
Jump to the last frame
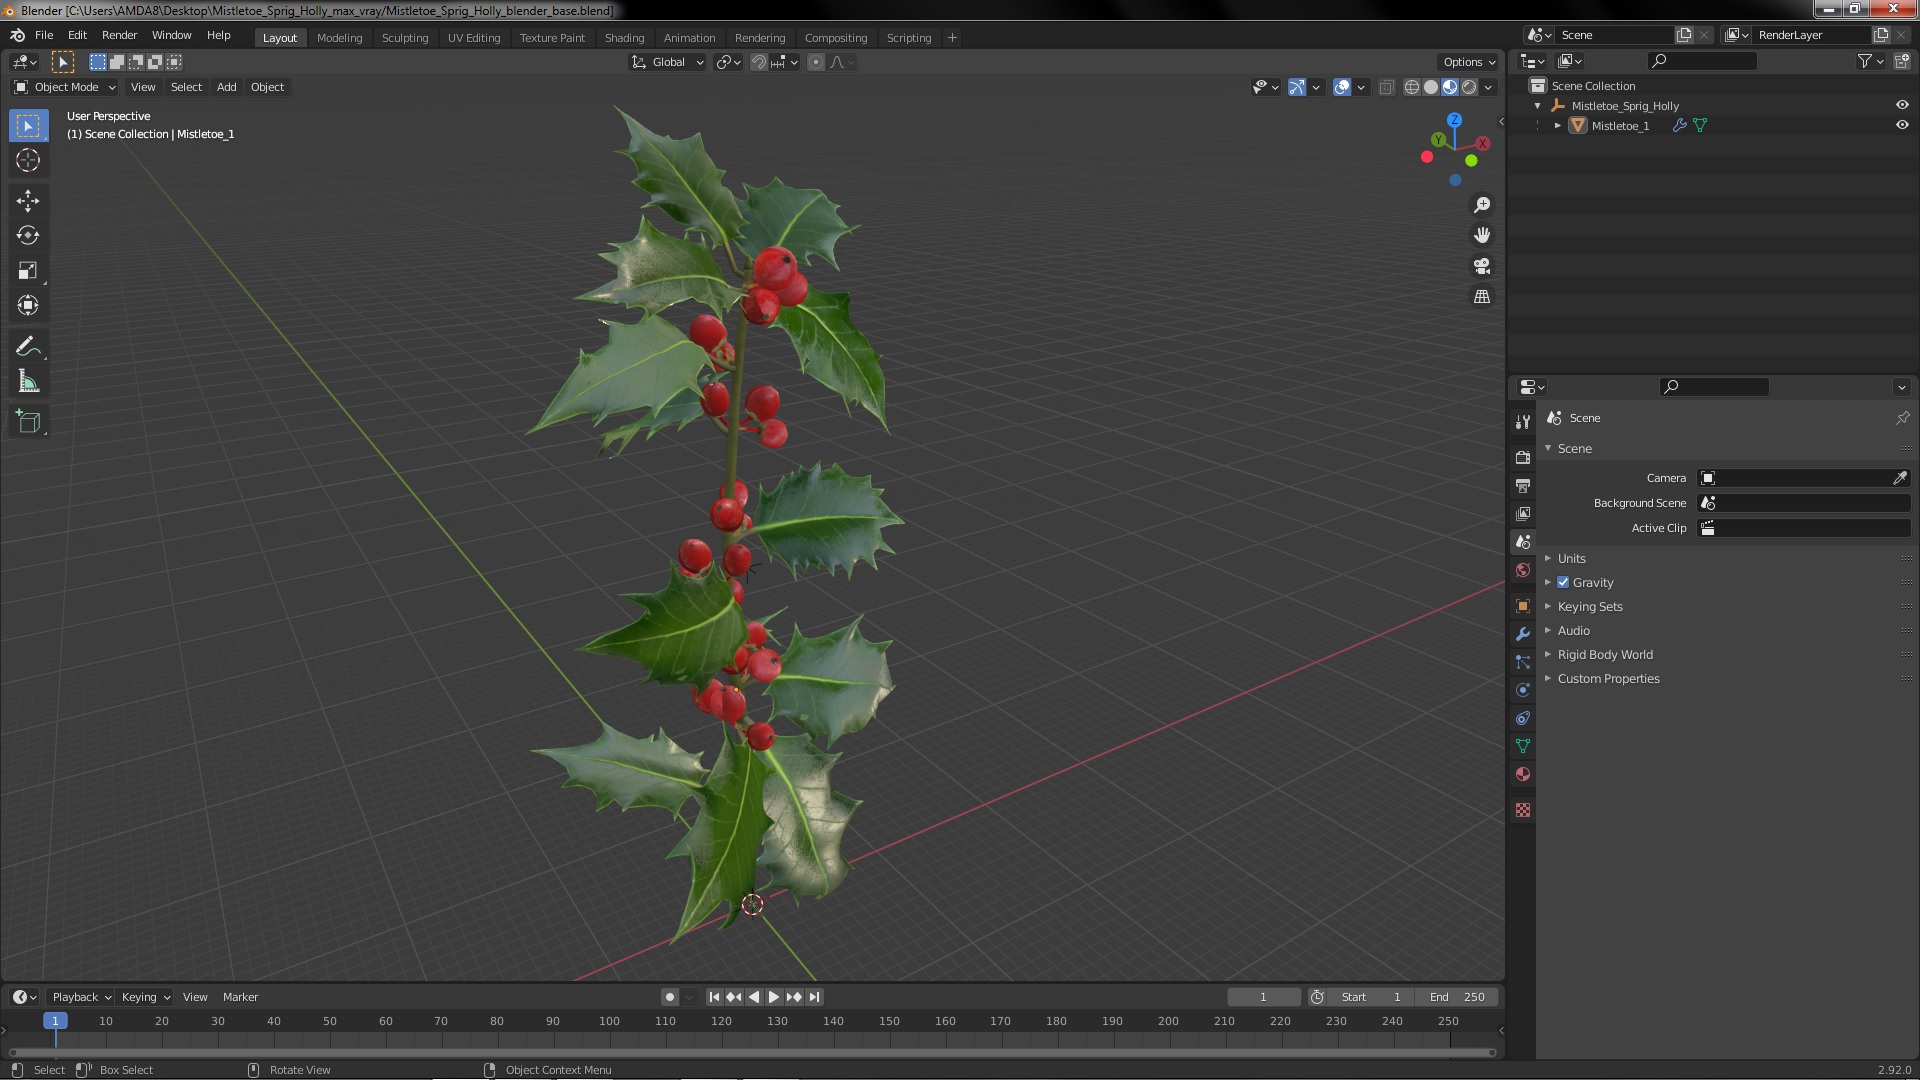[814, 997]
